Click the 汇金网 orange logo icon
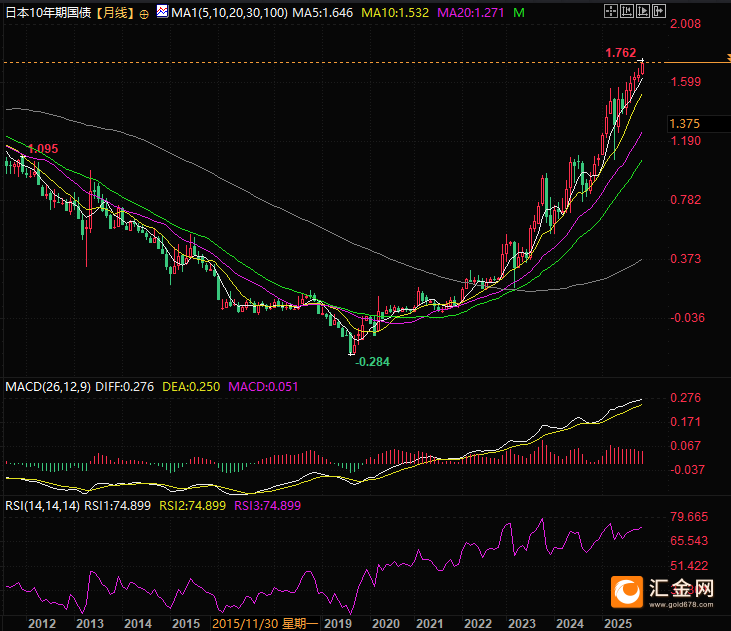731x631 pixels. pyautogui.click(x=627, y=591)
